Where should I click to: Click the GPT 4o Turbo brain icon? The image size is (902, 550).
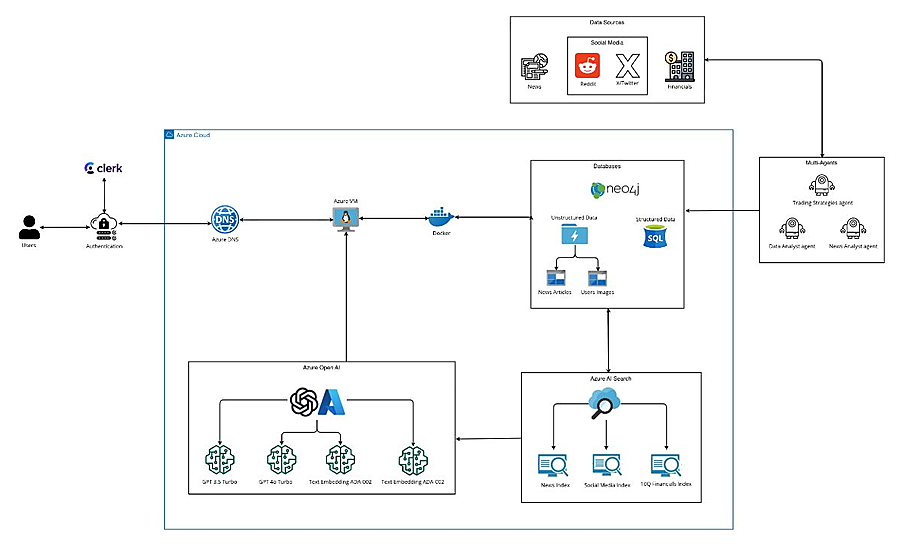281,460
